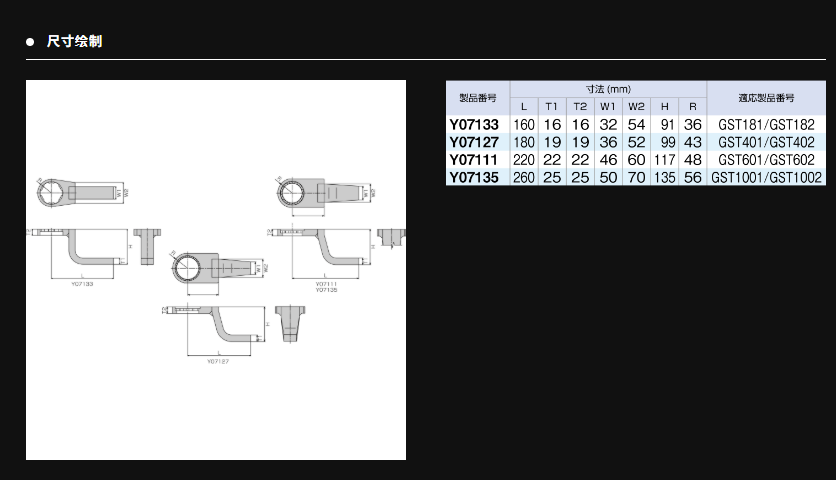Click the GST1001/GST1002 compatible model cell
836x480 pixels.
(x=766, y=178)
